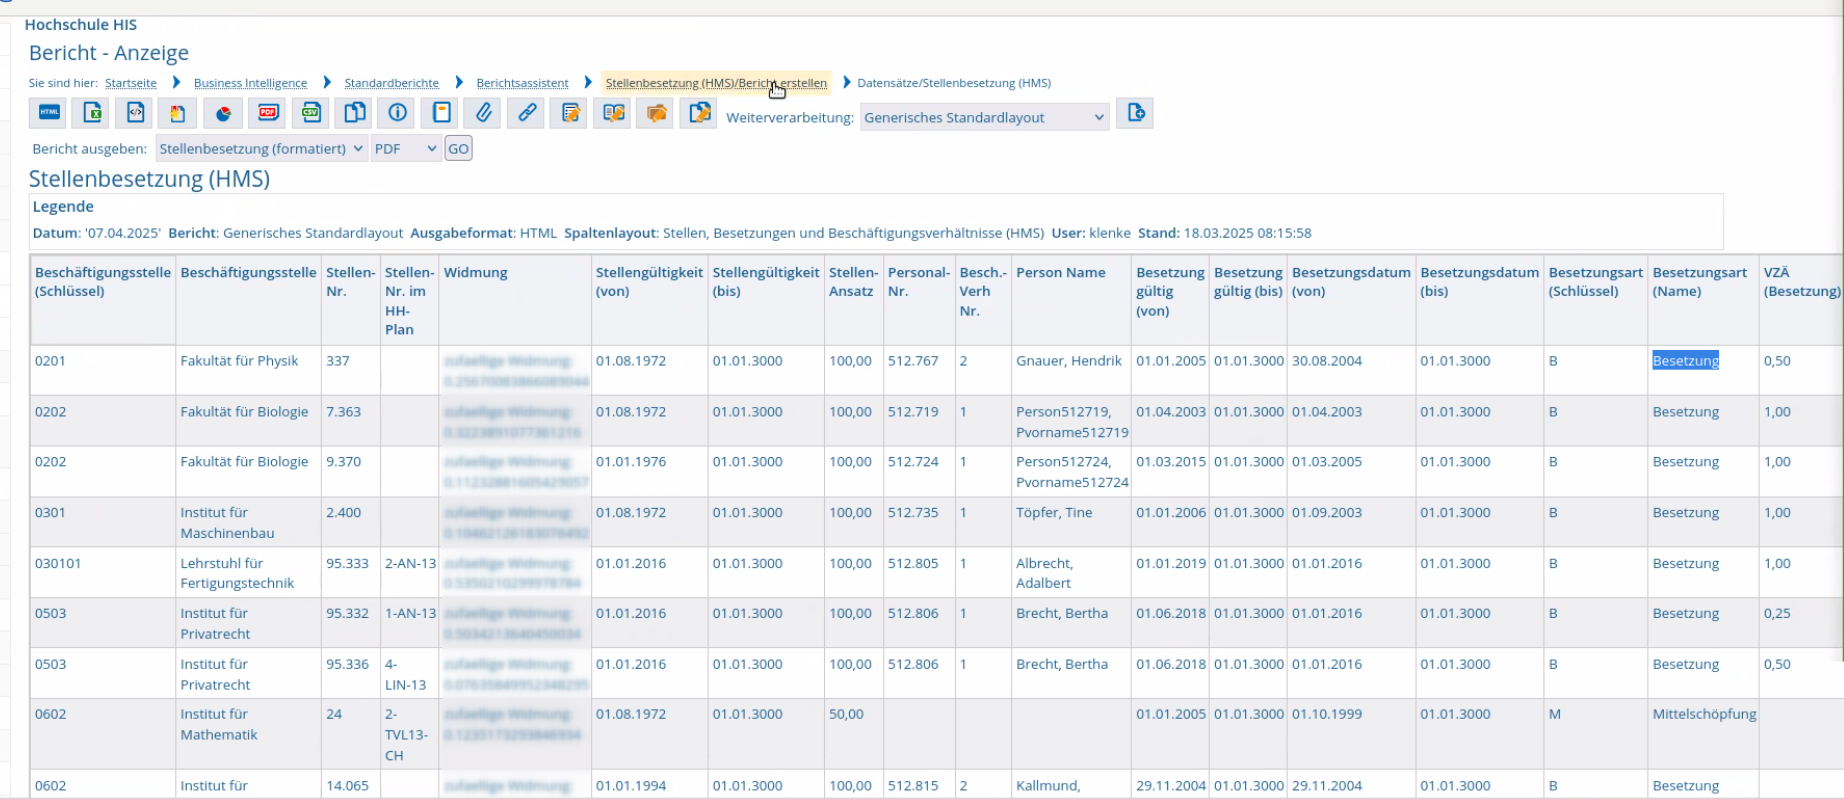Click the XML code export icon
1844x799 pixels.
[135, 114]
